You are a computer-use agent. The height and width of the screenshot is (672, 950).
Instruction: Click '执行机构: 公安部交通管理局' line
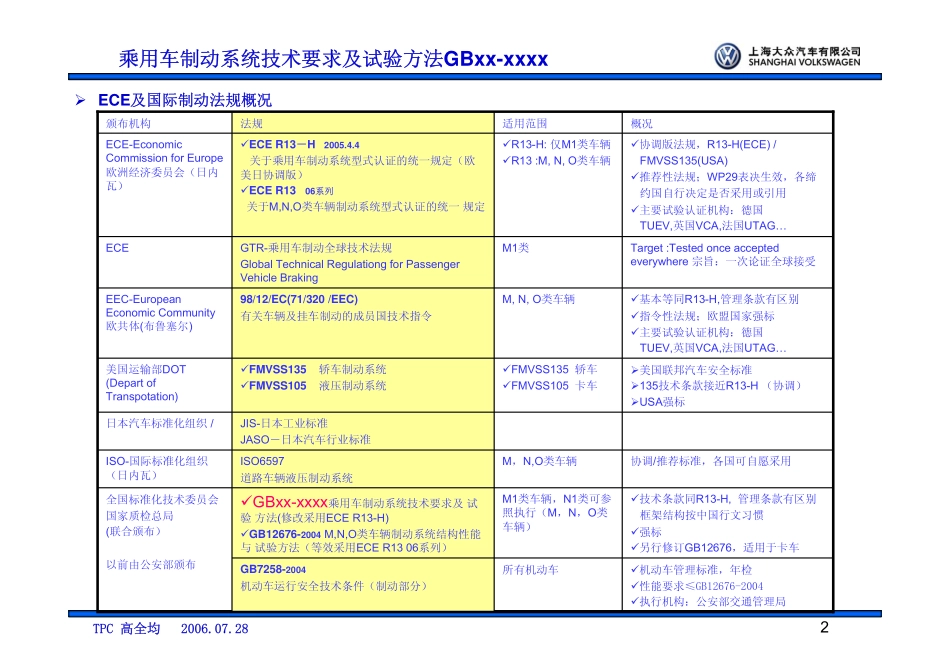(708, 602)
